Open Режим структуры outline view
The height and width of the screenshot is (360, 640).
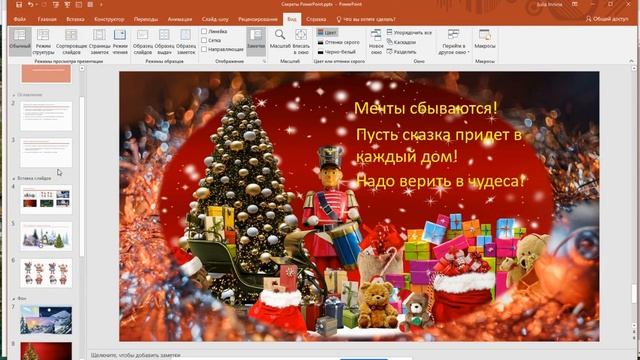click(43, 42)
